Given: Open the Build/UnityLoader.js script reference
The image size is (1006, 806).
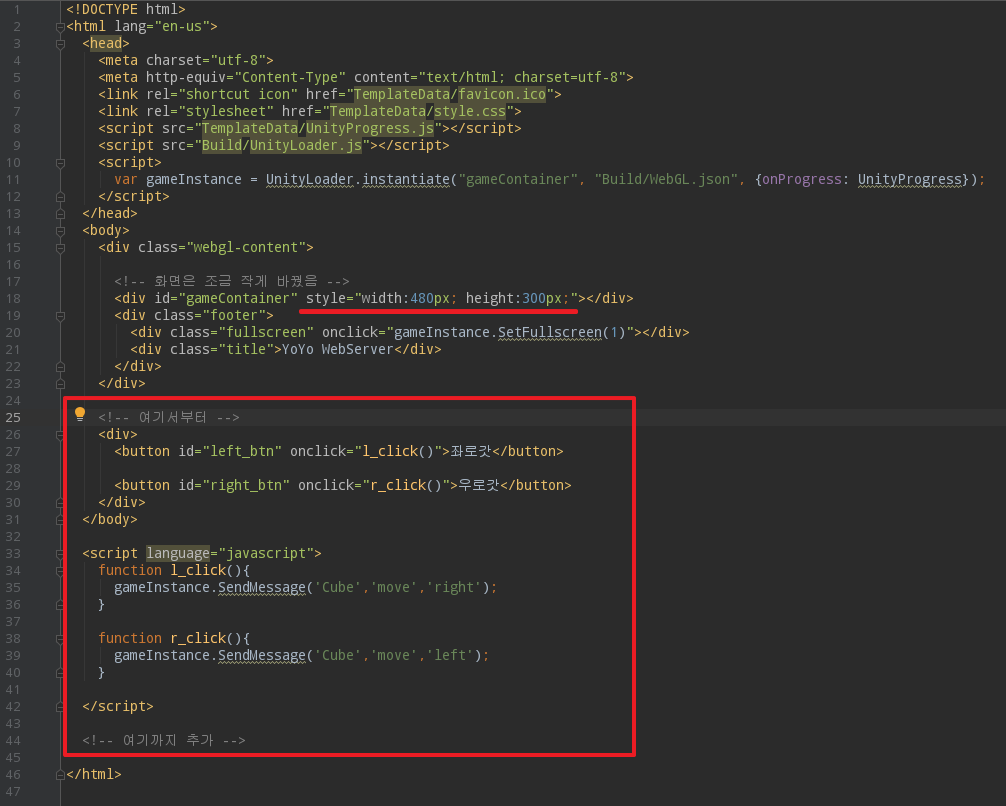Looking at the screenshot, I should point(282,146).
